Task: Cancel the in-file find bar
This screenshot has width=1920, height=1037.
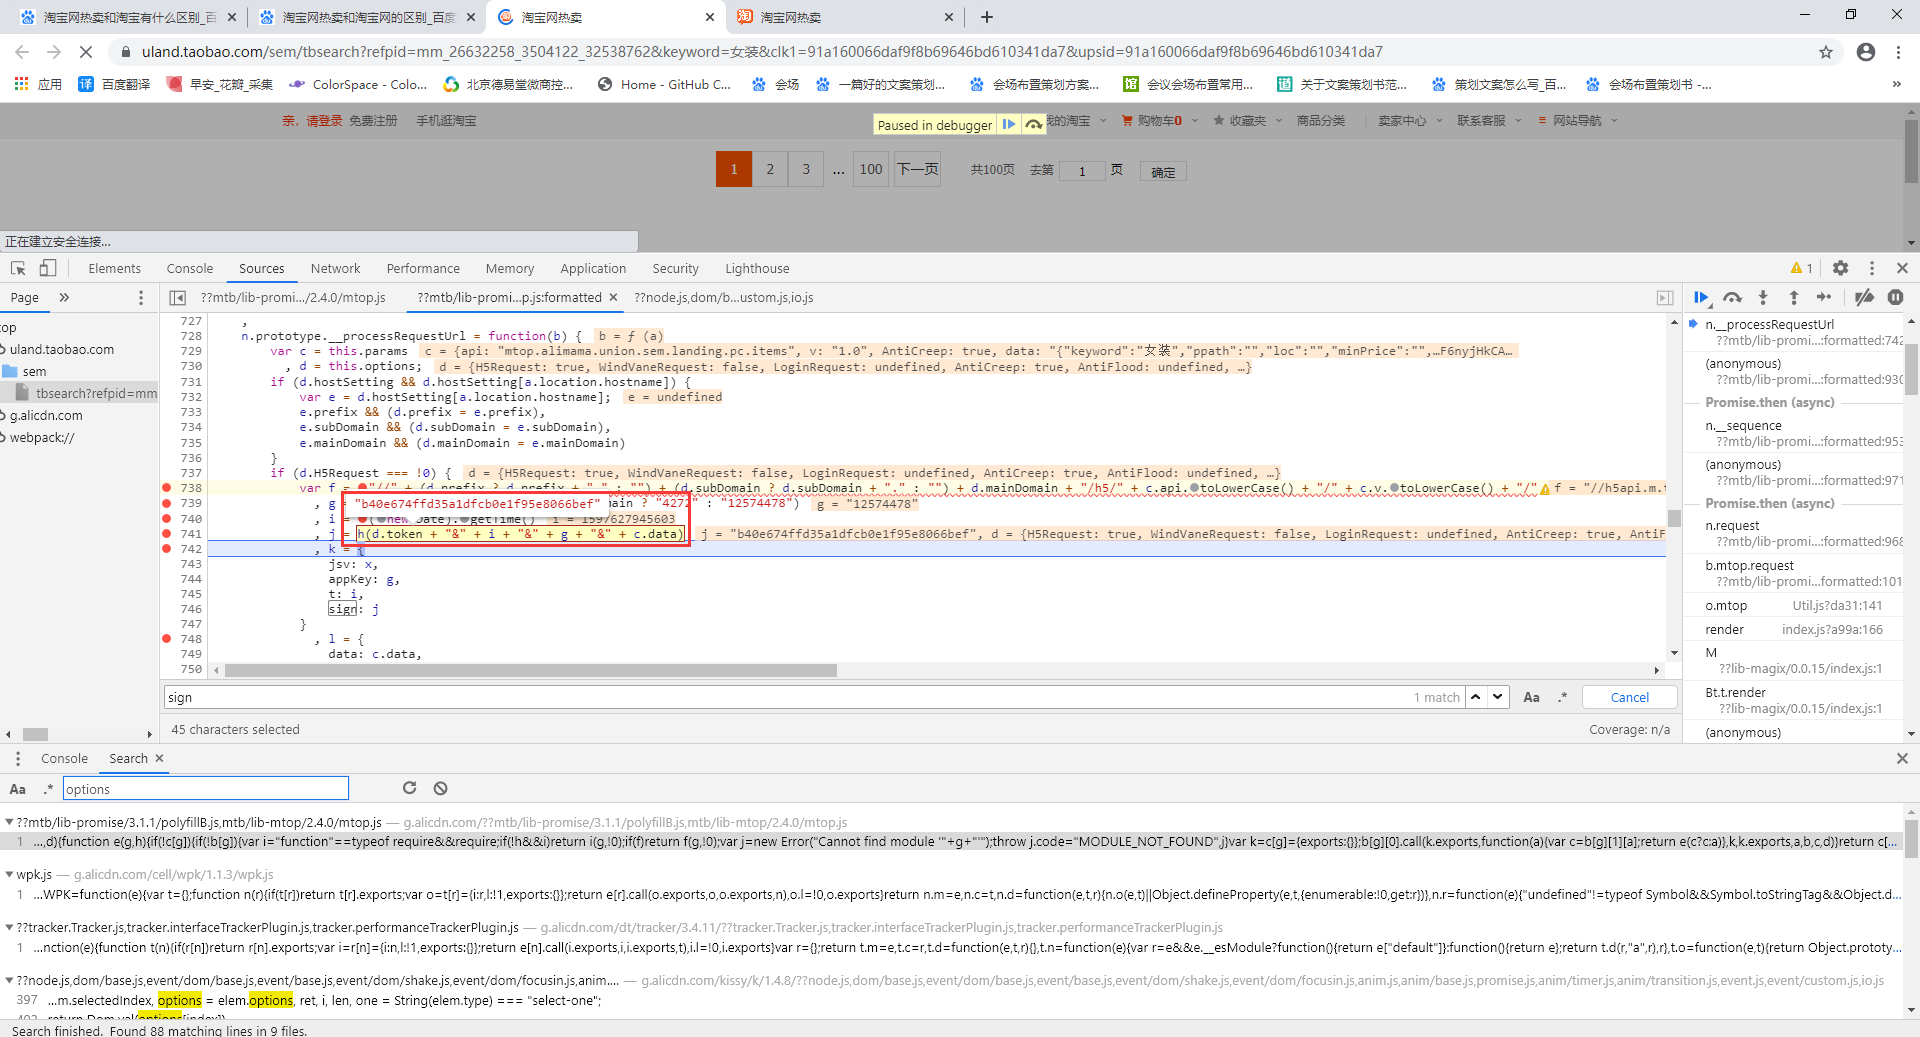Action: pyautogui.click(x=1630, y=697)
